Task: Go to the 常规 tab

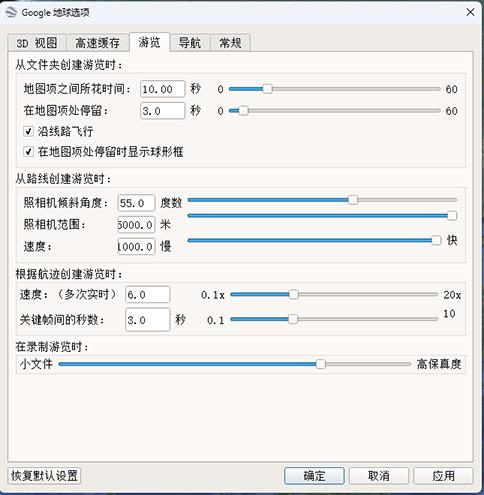Action: click(230, 43)
